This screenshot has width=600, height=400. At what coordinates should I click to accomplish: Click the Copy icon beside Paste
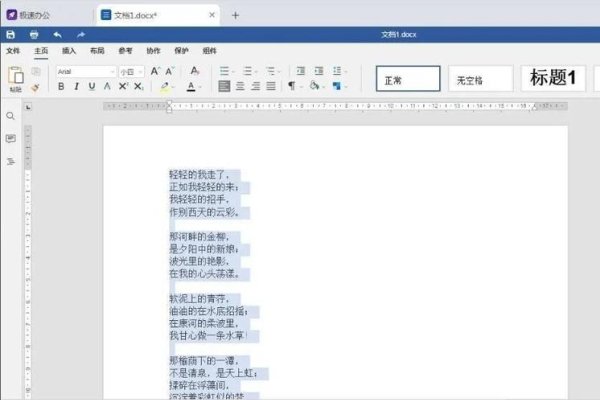(x=36, y=72)
